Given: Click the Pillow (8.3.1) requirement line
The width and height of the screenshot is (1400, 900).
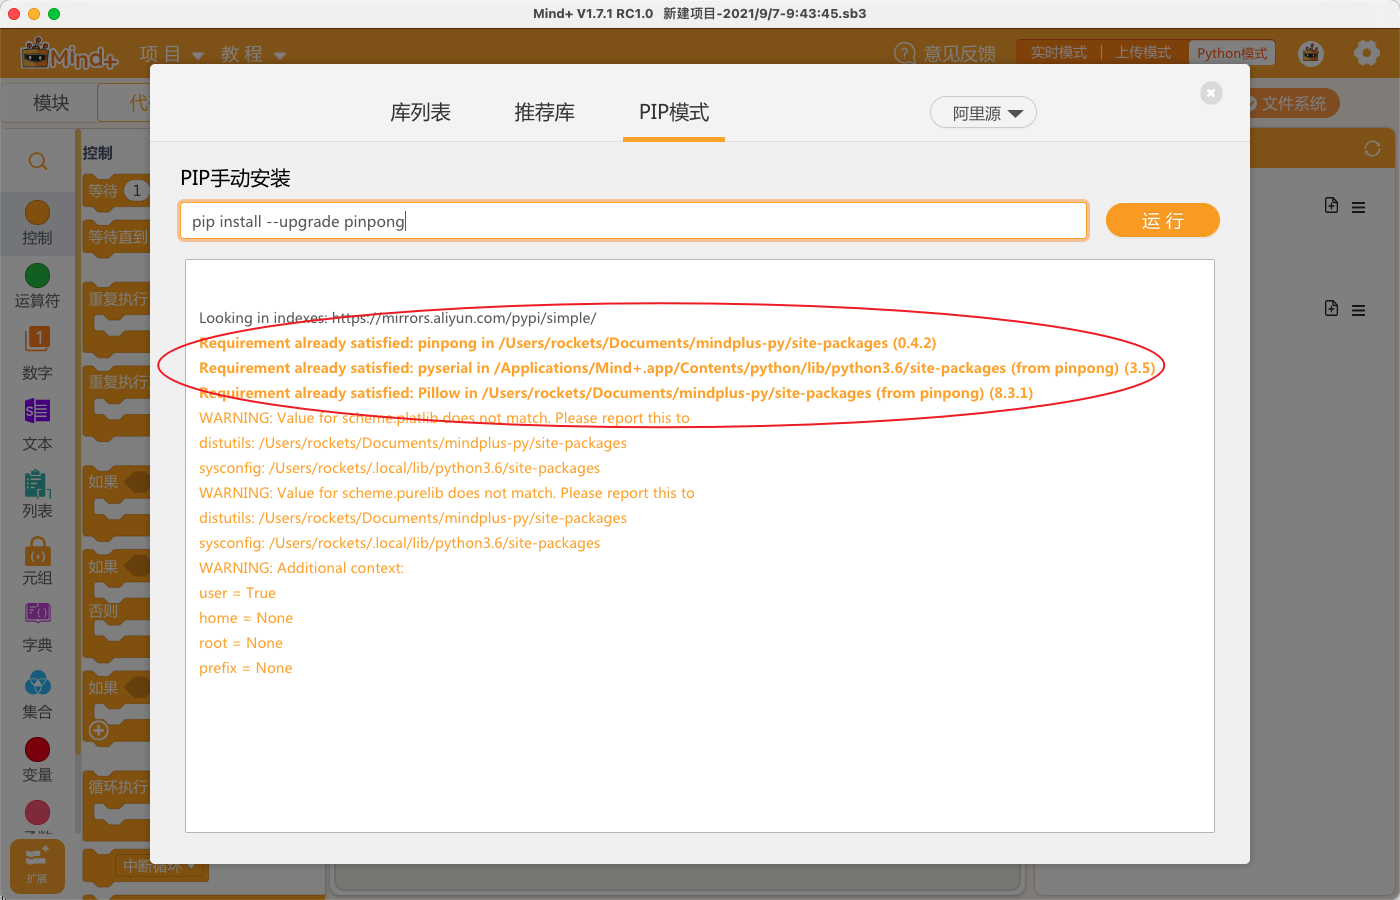Looking at the screenshot, I should pyautogui.click(x=616, y=393).
